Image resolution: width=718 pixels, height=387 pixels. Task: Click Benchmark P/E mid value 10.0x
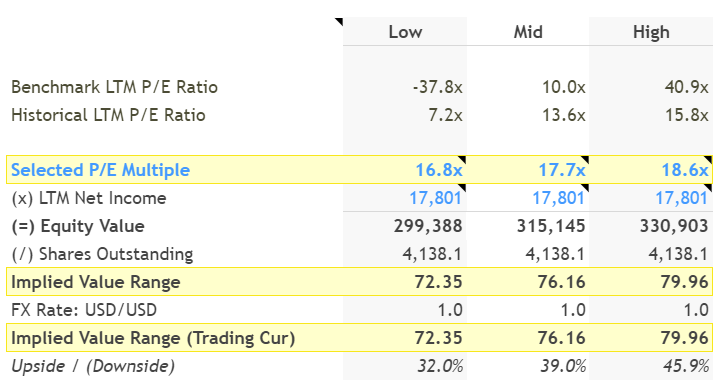[564, 87]
